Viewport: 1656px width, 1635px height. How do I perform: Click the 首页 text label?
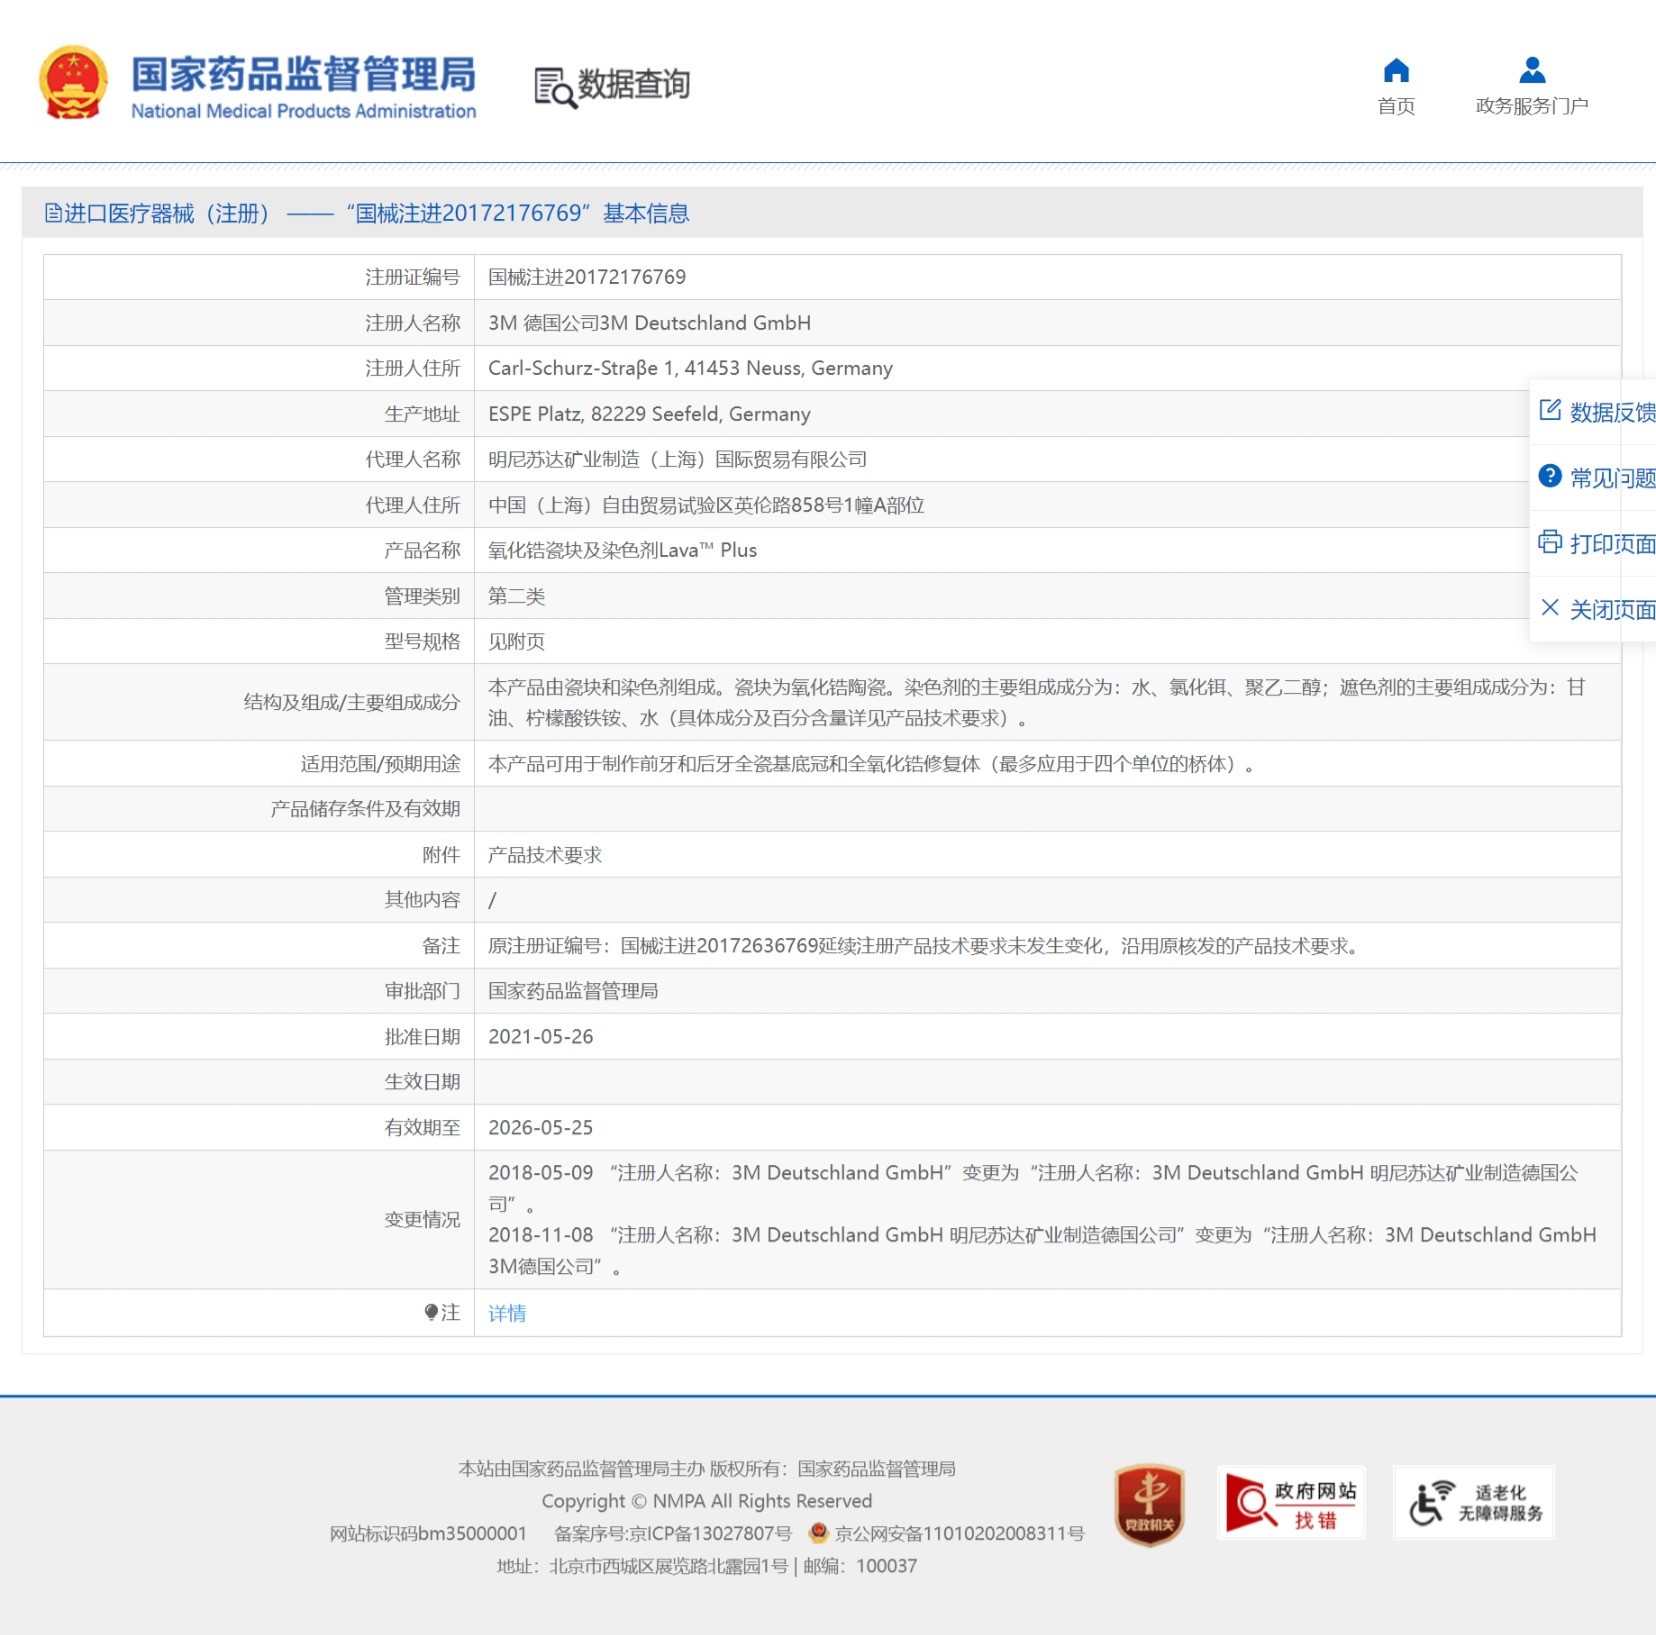1396,106
